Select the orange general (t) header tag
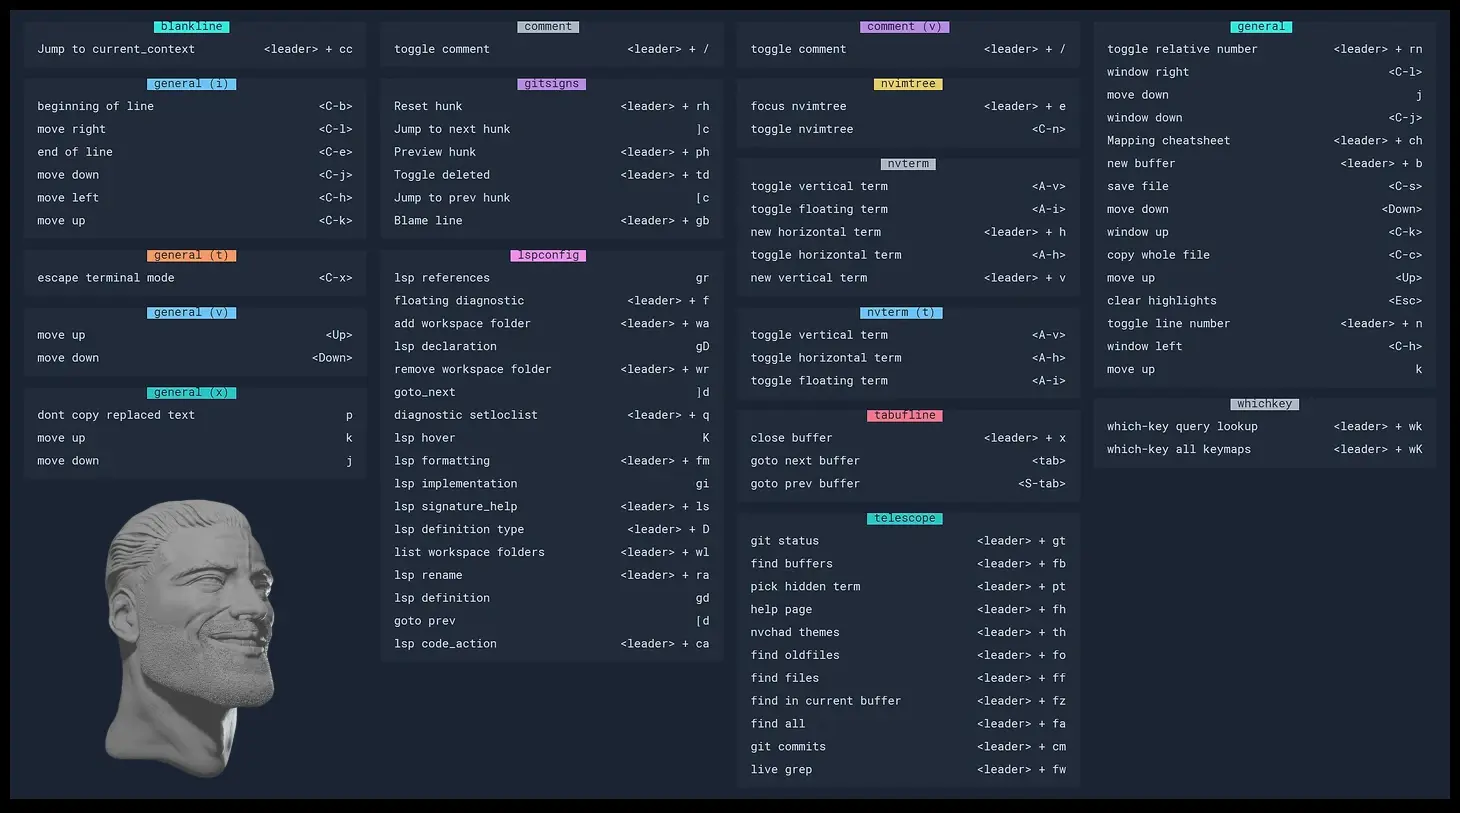Viewport: 1460px width, 813px height. click(x=191, y=255)
